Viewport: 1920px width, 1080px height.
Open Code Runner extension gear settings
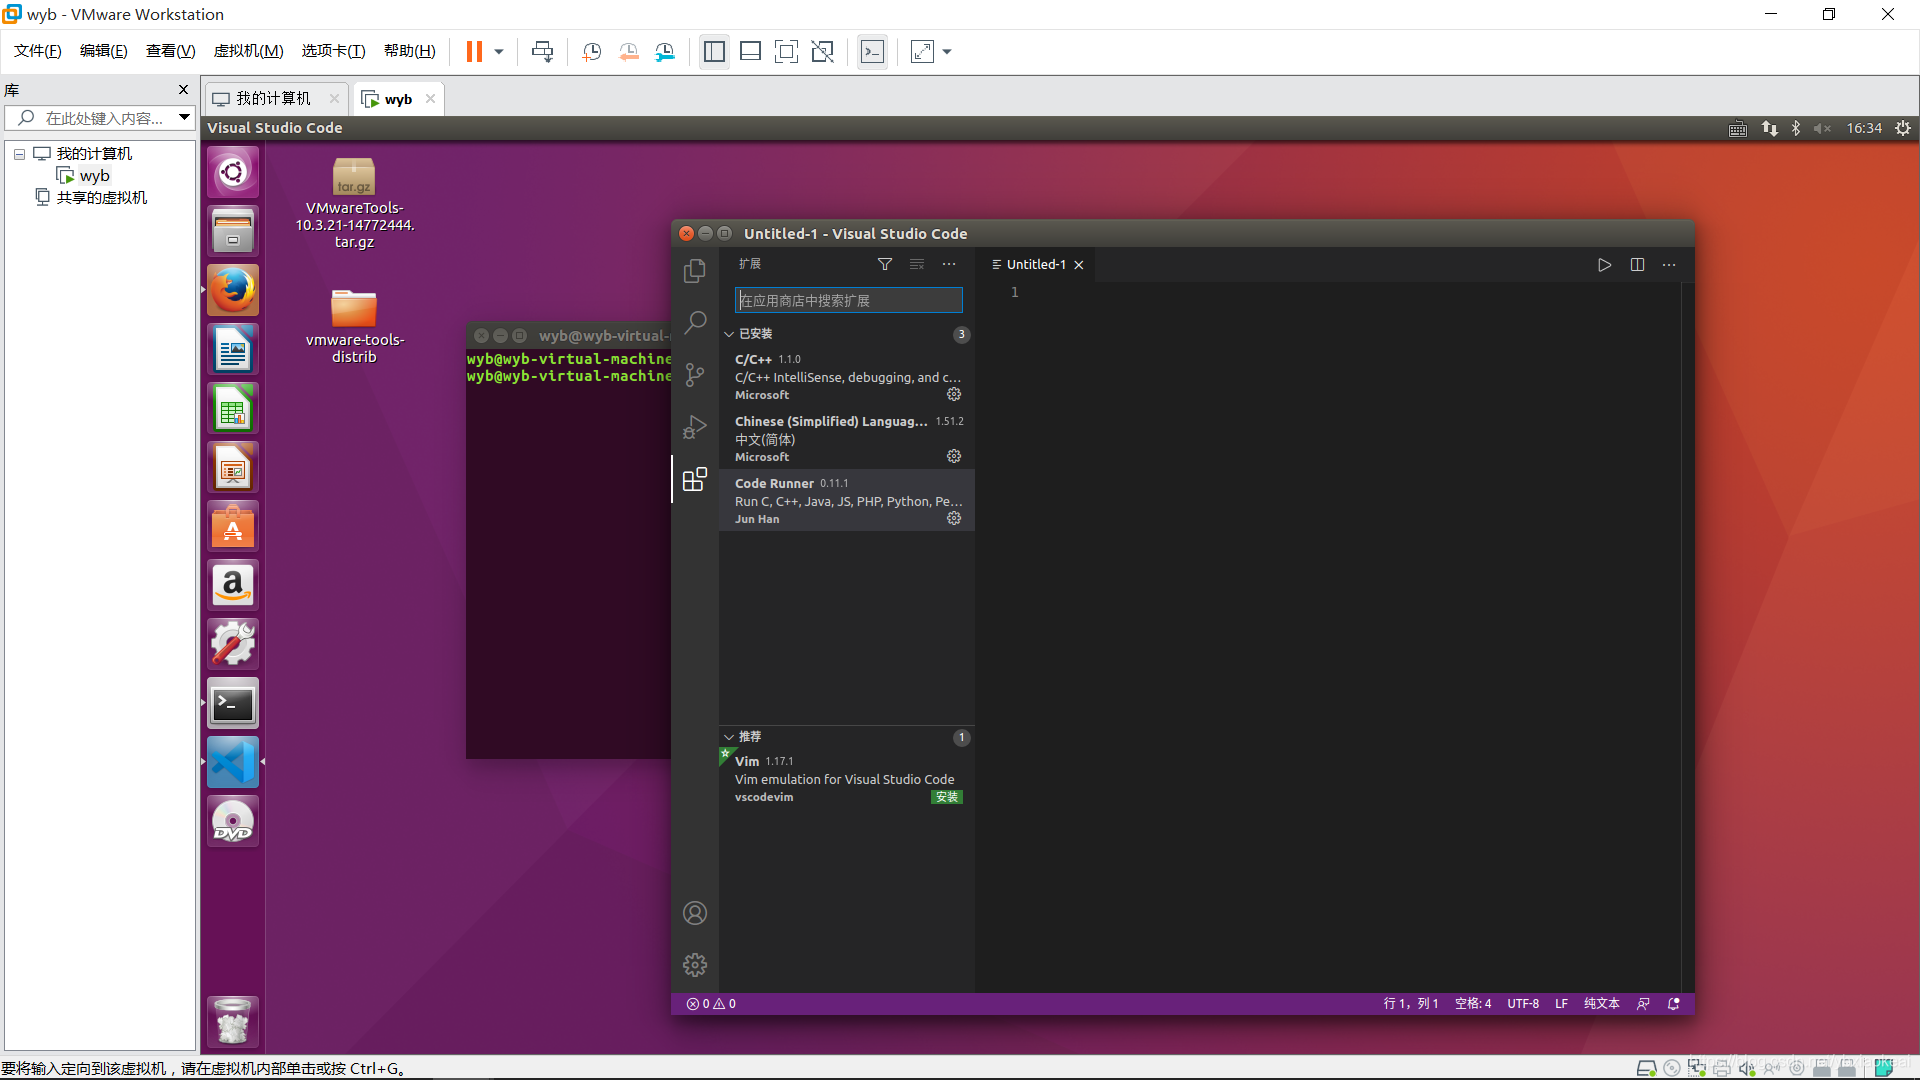tap(954, 518)
